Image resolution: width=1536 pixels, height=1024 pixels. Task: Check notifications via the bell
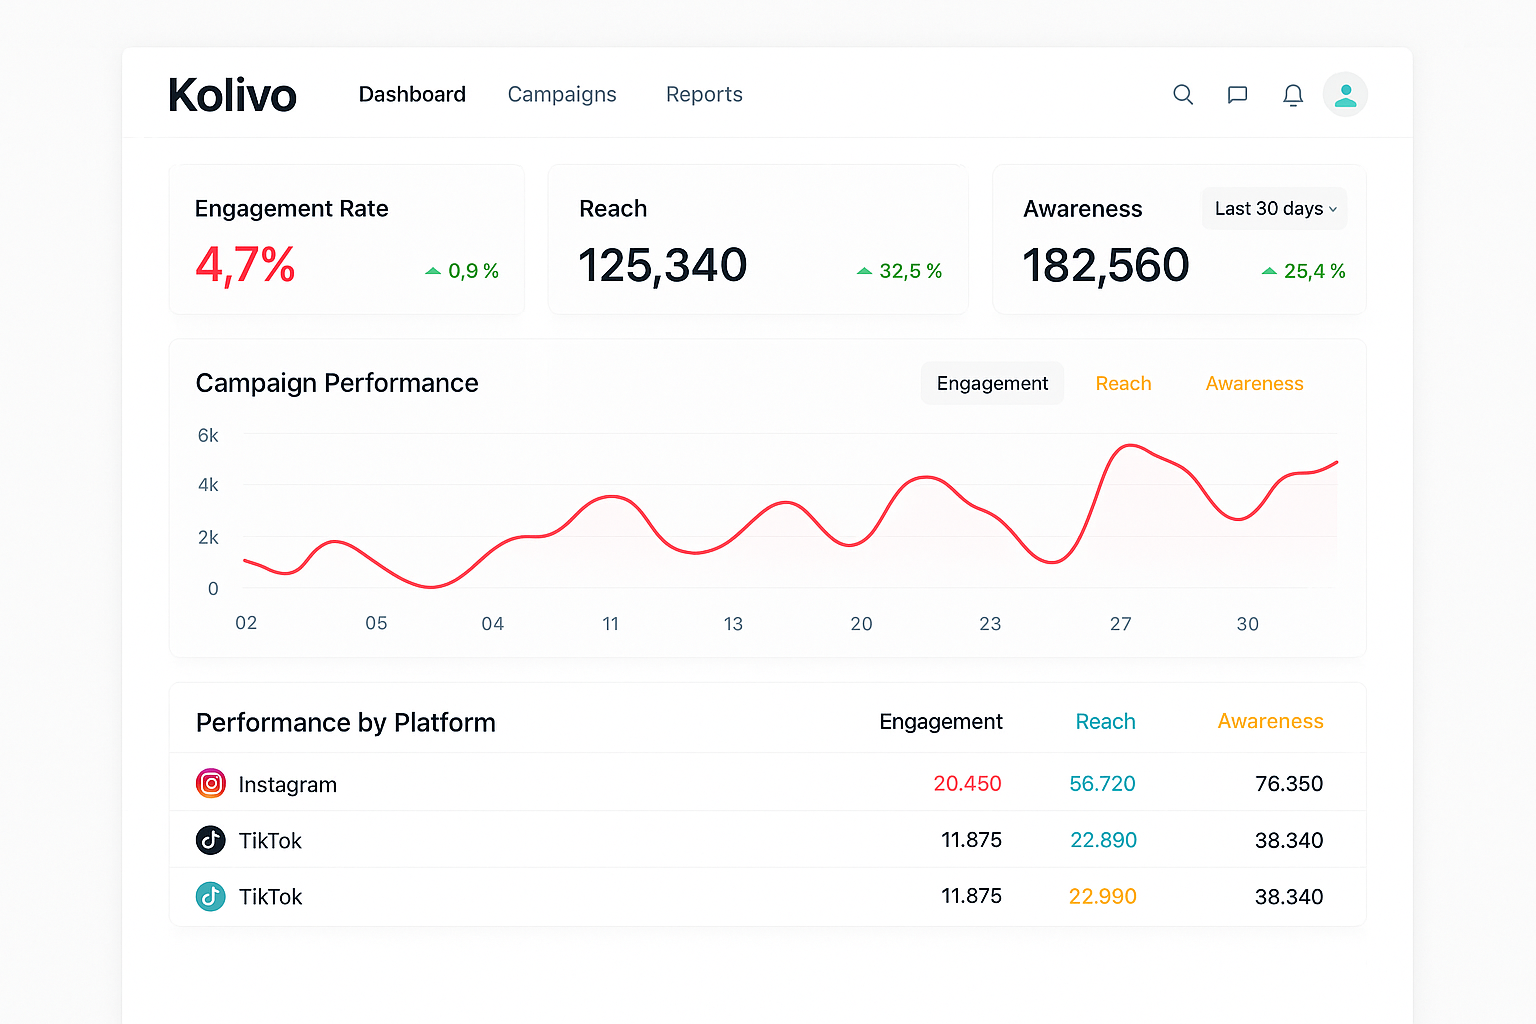1292,94
